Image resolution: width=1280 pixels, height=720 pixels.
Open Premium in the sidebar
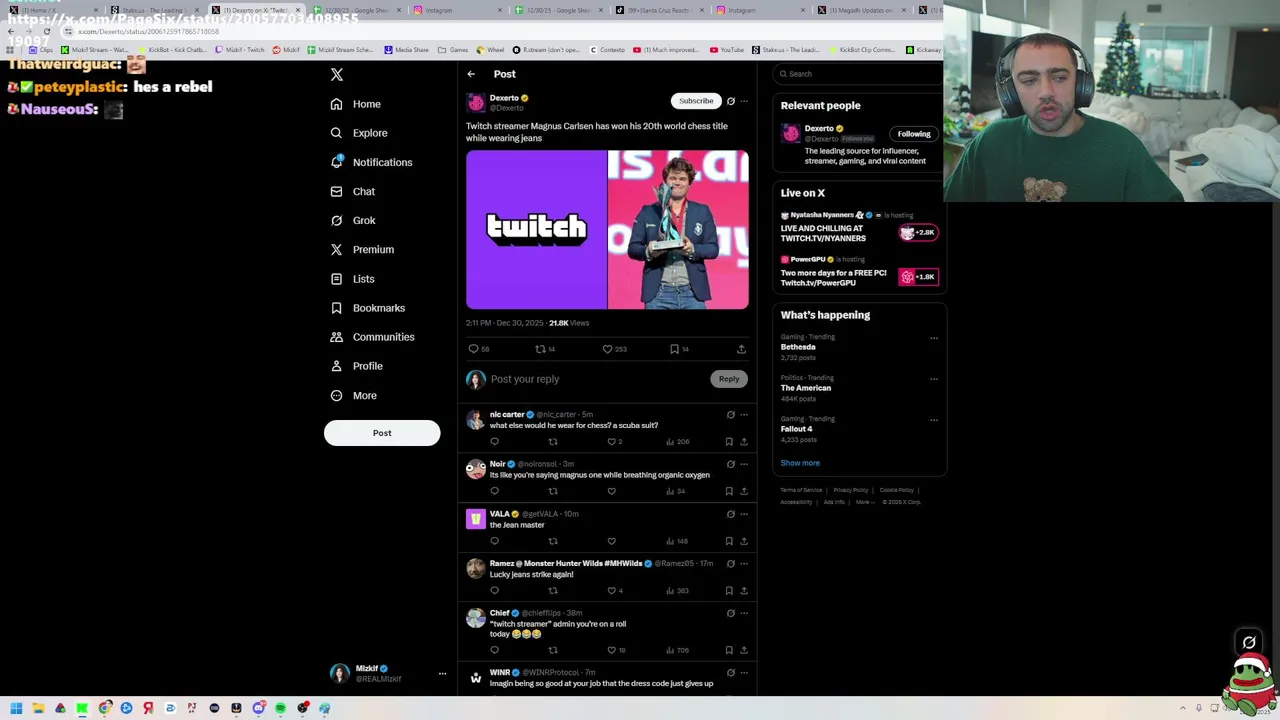point(362,249)
